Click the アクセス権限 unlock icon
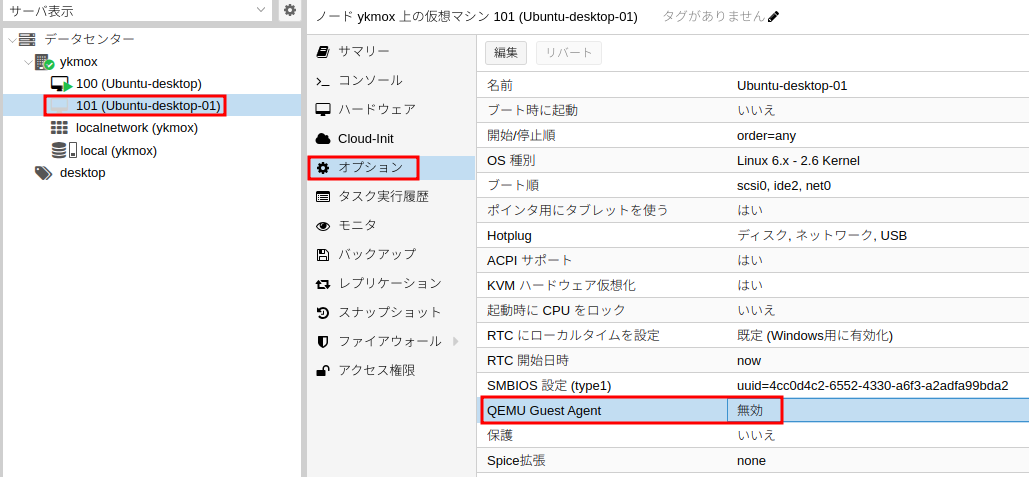1029x477 pixels. pos(322,370)
